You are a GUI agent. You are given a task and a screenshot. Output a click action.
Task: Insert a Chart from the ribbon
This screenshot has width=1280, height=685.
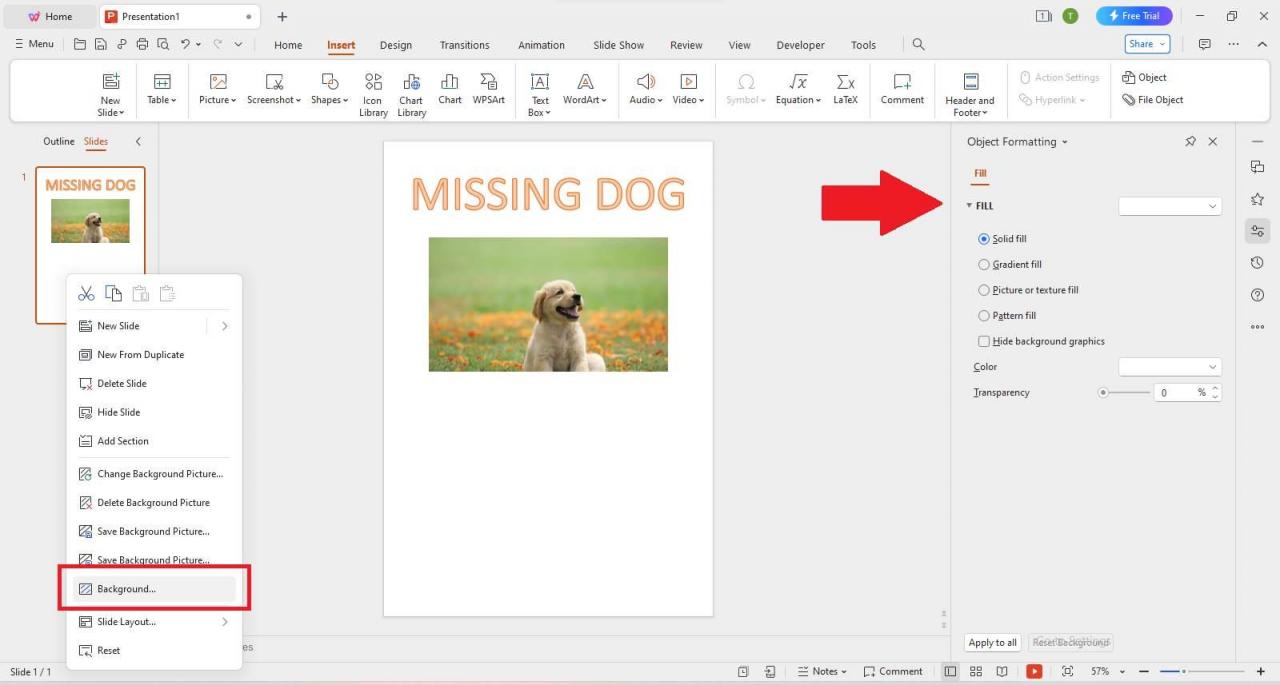[449, 90]
